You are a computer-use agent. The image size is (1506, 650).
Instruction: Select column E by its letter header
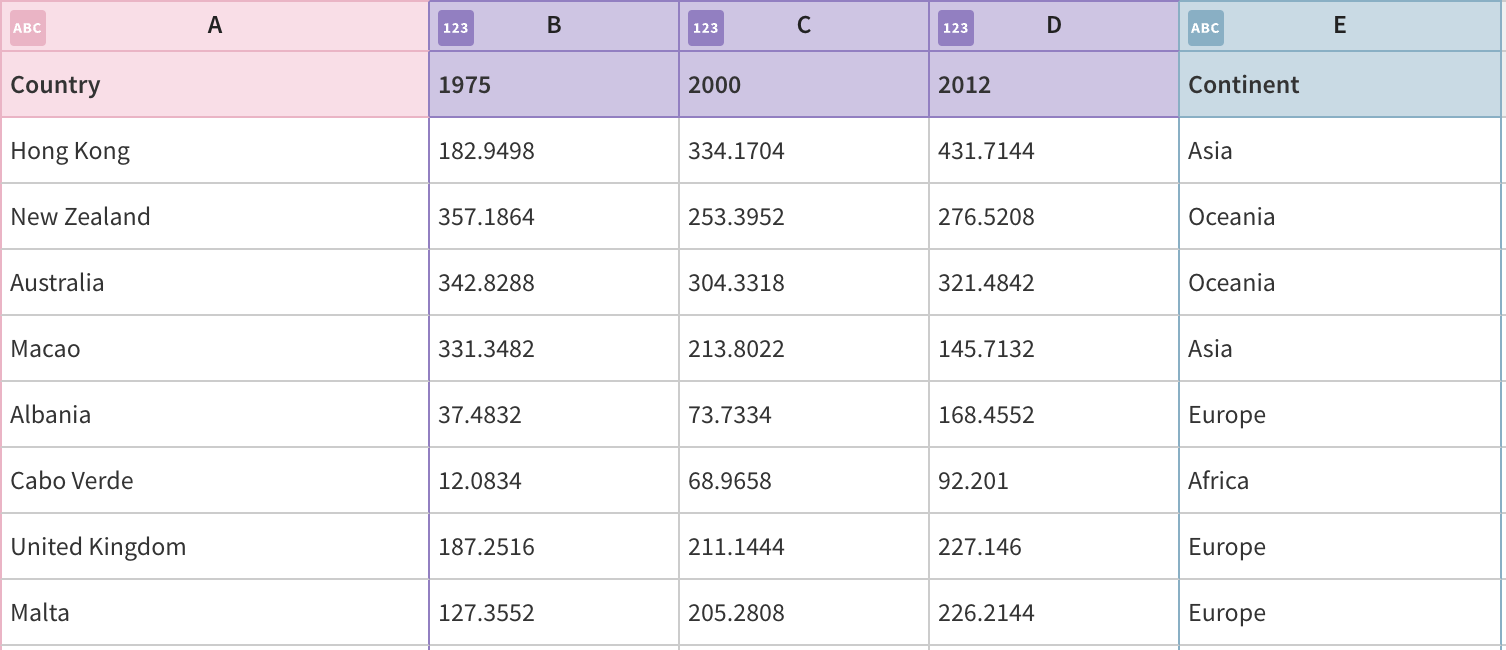1339,27
